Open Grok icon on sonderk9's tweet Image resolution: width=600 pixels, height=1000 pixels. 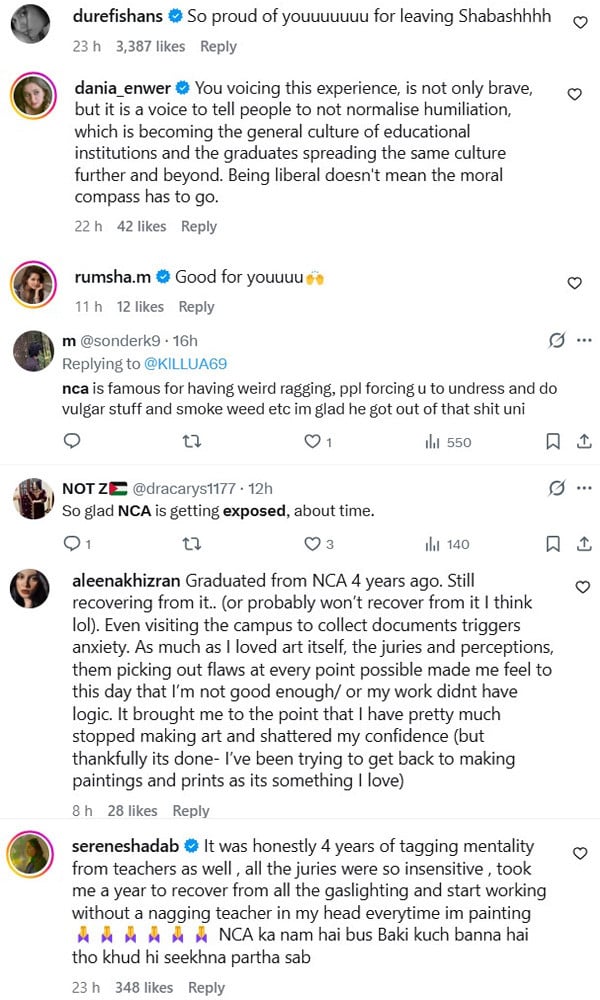[x=557, y=341]
